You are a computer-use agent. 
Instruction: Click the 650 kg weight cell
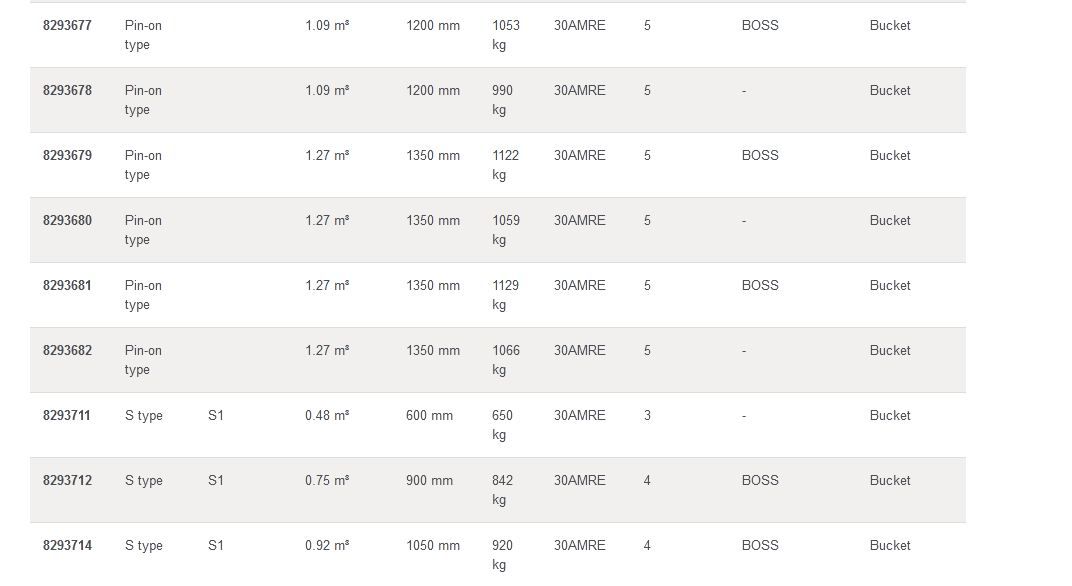click(502, 425)
